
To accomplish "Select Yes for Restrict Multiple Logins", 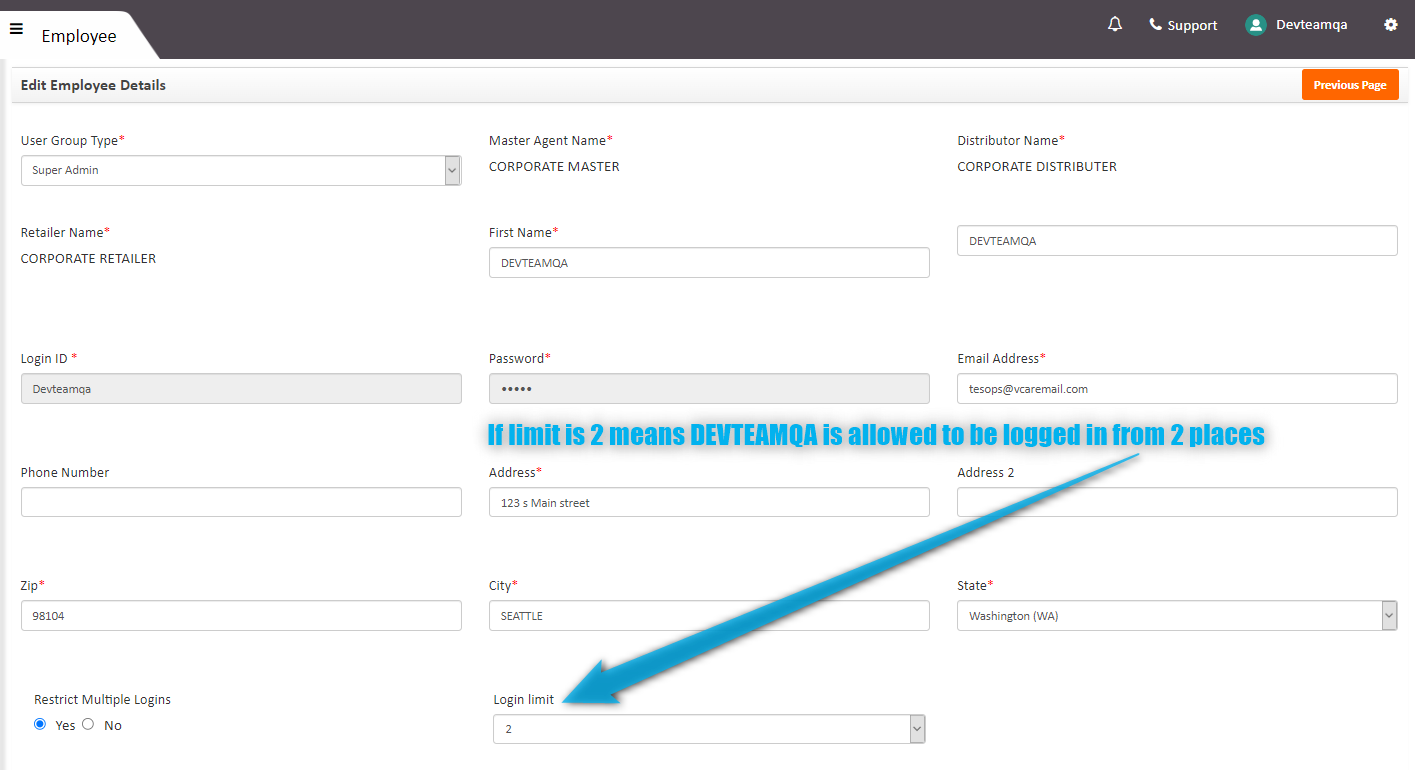I will (40, 724).
